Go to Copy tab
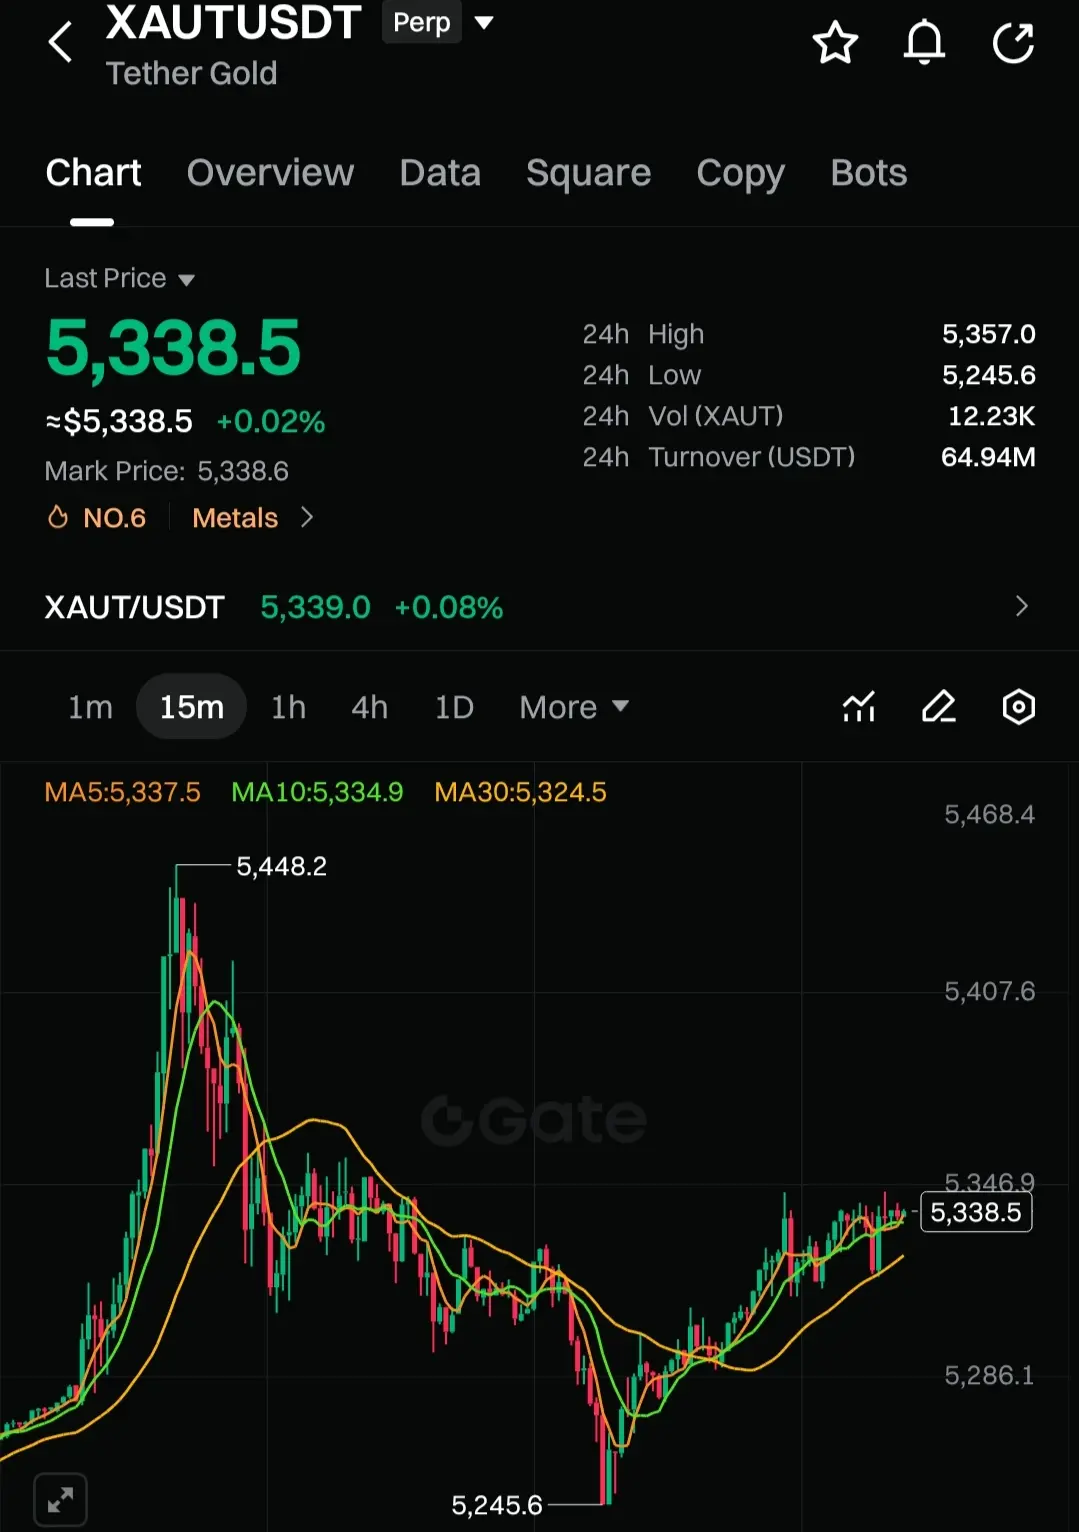 pyautogui.click(x=740, y=174)
